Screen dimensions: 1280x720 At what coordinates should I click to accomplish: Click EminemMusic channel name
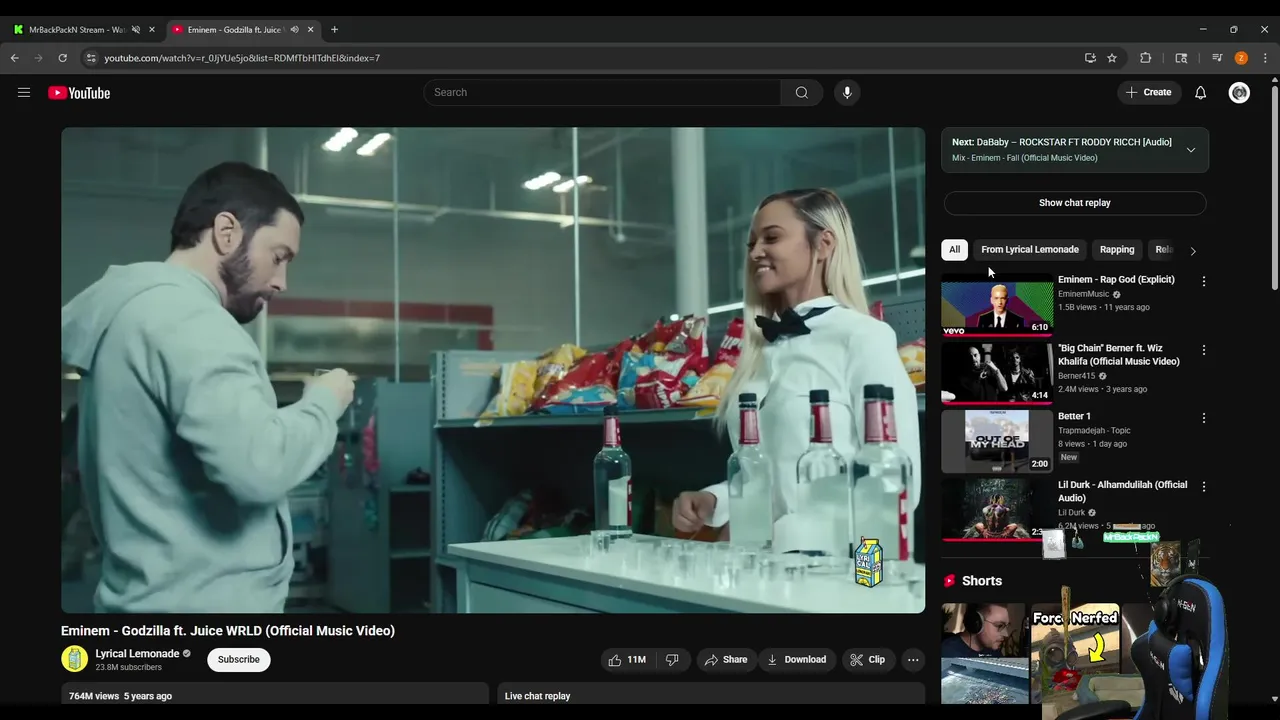(x=1084, y=294)
